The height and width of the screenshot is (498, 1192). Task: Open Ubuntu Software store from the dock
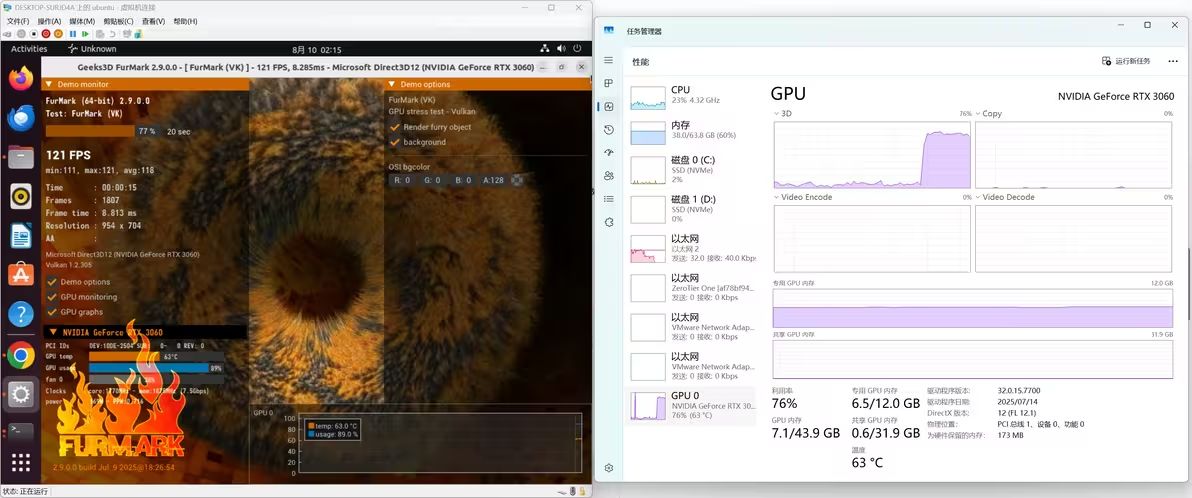click(21, 274)
